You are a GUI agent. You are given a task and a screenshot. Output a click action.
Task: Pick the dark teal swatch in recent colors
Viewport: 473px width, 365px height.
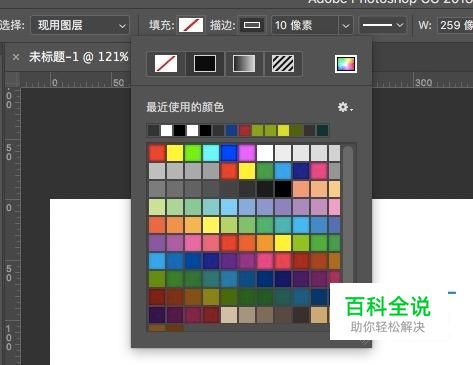[x=322, y=130]
